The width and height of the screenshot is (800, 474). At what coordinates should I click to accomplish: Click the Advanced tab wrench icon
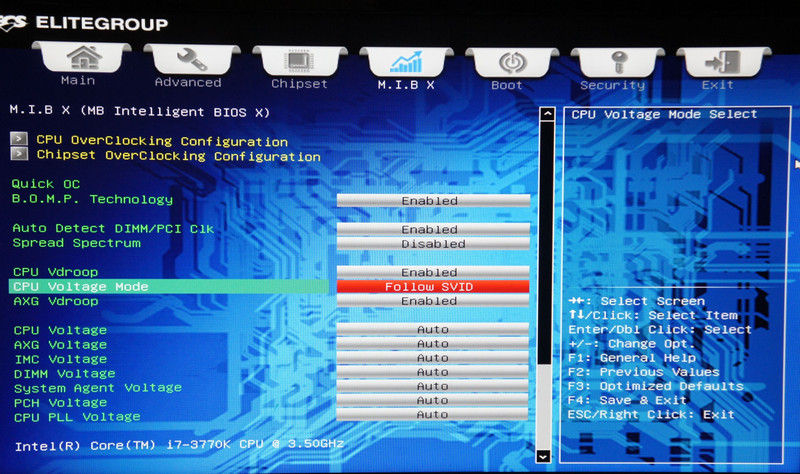click(188, 59)
